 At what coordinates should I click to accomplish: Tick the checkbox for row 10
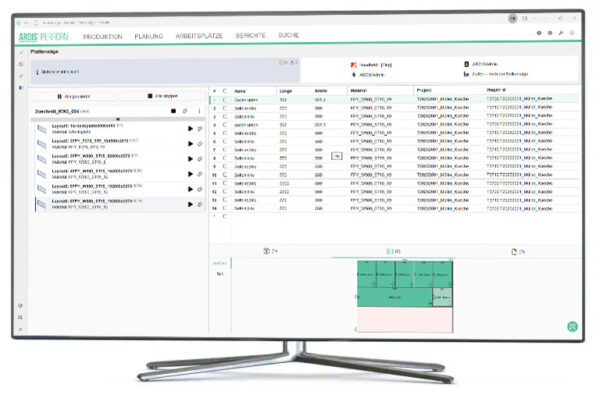click(x=225, y=175)
